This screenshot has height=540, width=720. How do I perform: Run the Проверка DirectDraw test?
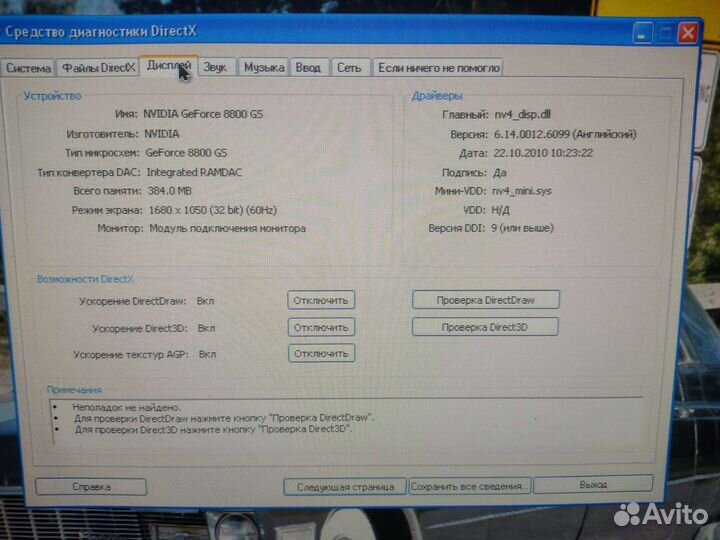tap(485, 300)
